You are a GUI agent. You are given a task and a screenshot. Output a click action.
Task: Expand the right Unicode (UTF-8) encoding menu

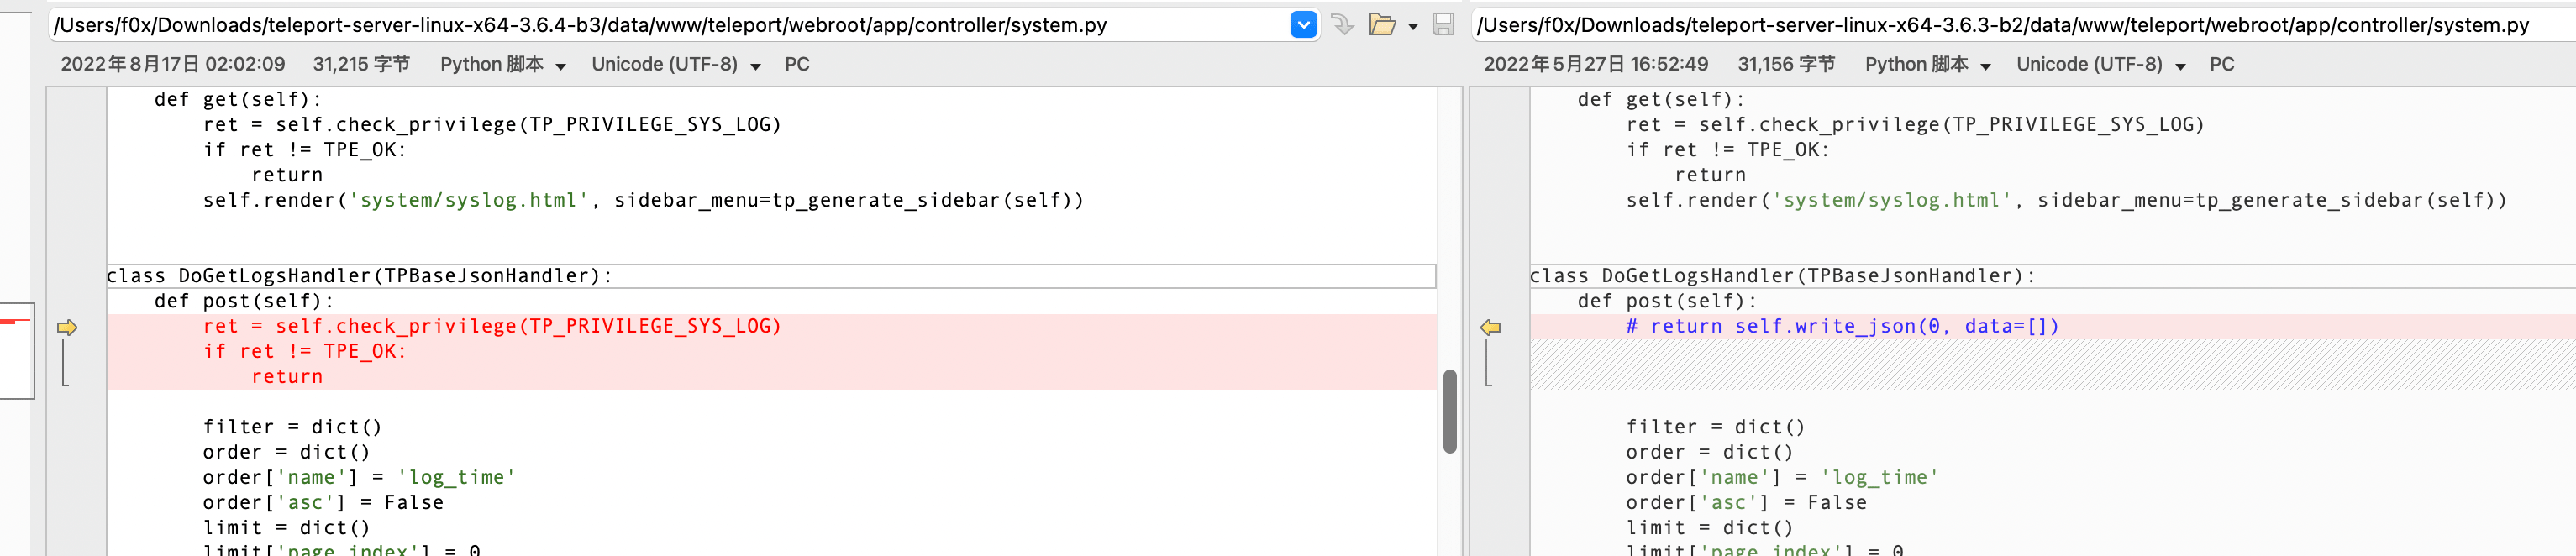click(2100, 65)
